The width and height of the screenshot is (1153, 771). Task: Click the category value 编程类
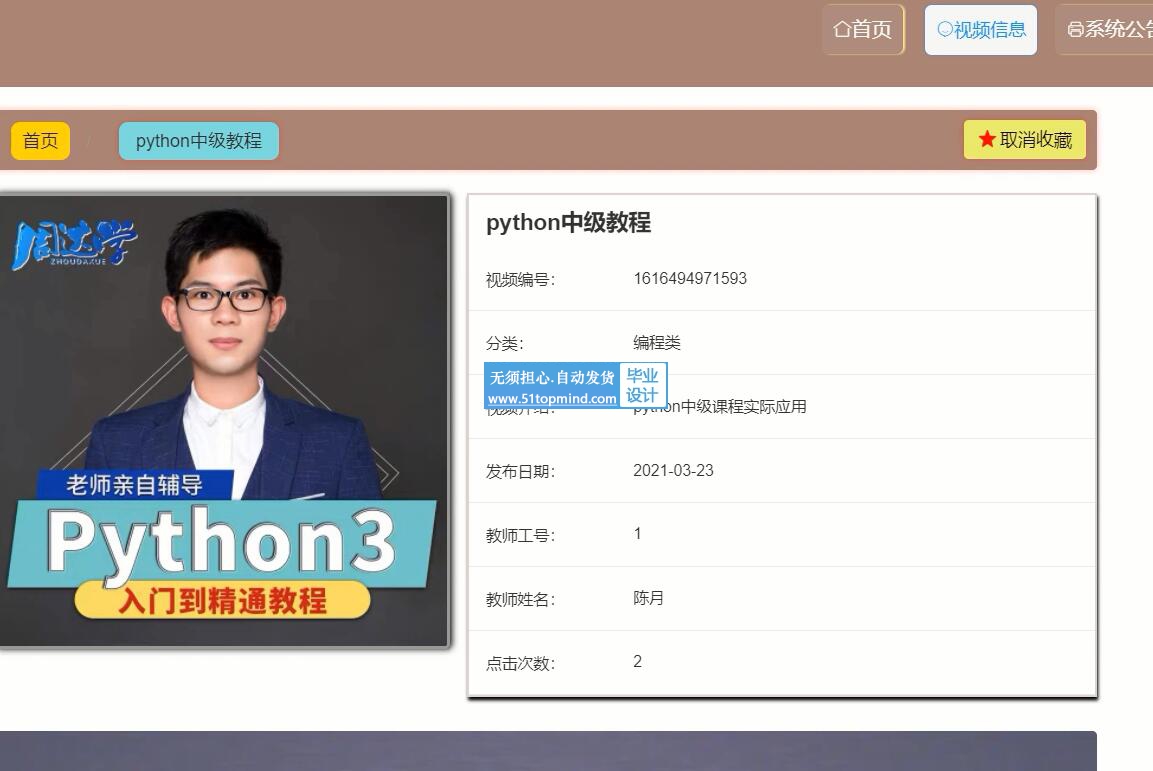657,343
